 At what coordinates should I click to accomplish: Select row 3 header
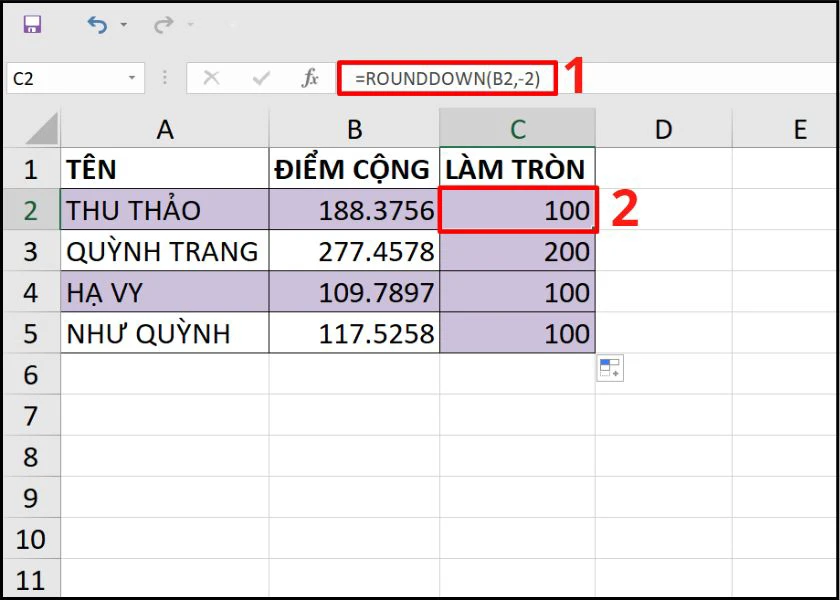[x=31, y=251]
